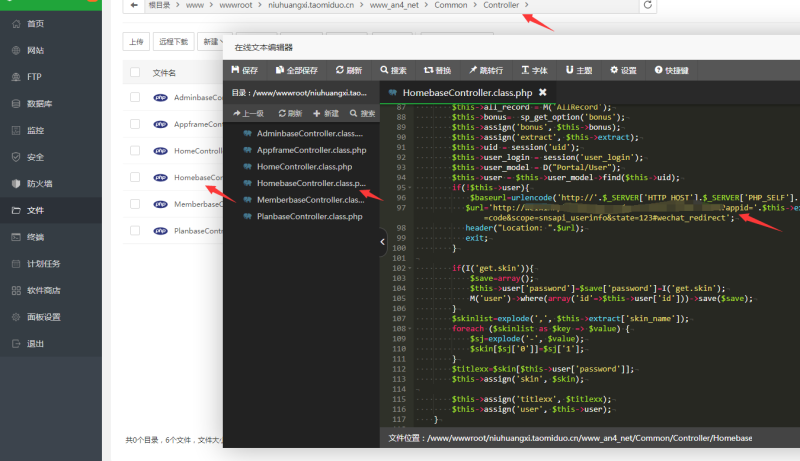Fold the foreach block at line 108

(410, 329)
